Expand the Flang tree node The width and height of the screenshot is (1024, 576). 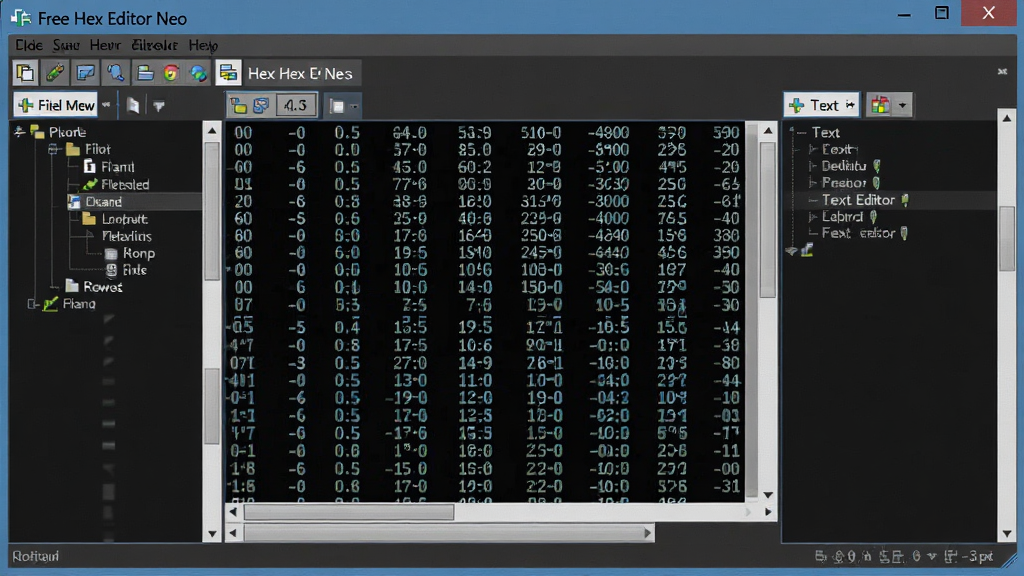32,304
